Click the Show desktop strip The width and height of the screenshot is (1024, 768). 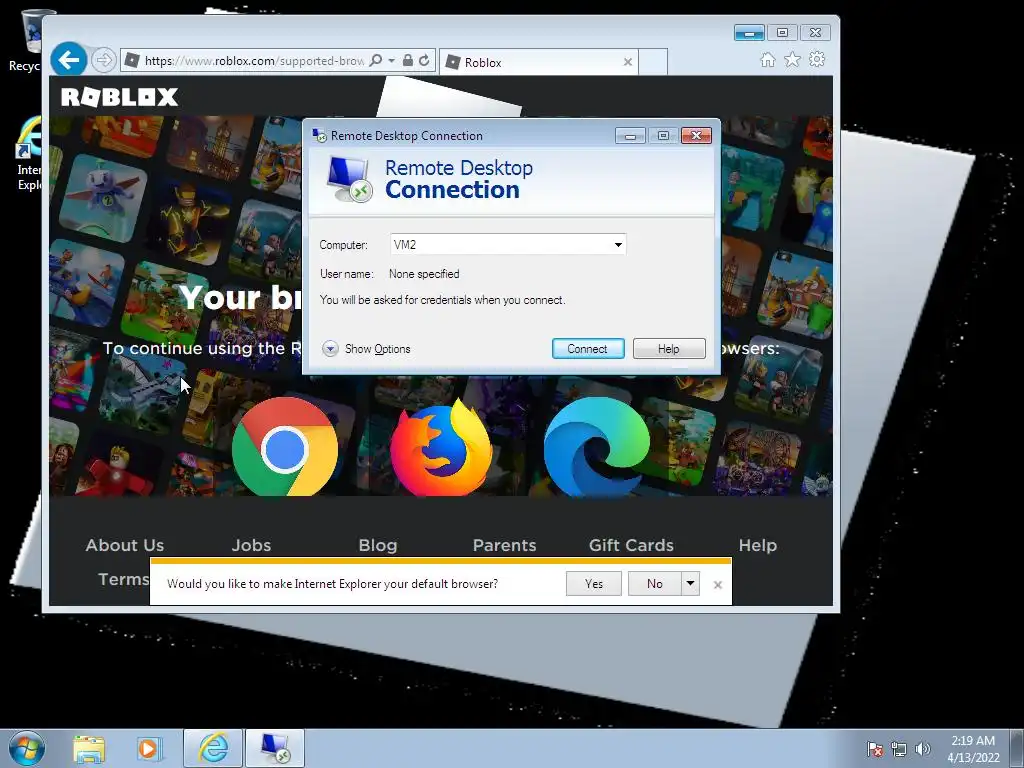1017,748
